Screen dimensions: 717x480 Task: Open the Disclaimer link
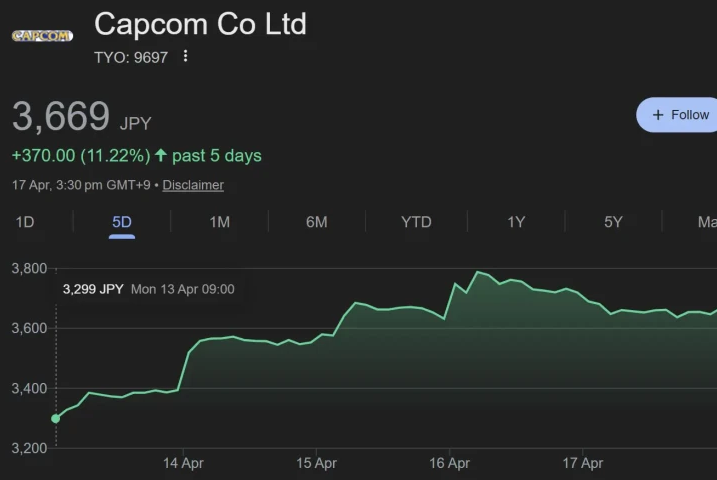point(193,185)
